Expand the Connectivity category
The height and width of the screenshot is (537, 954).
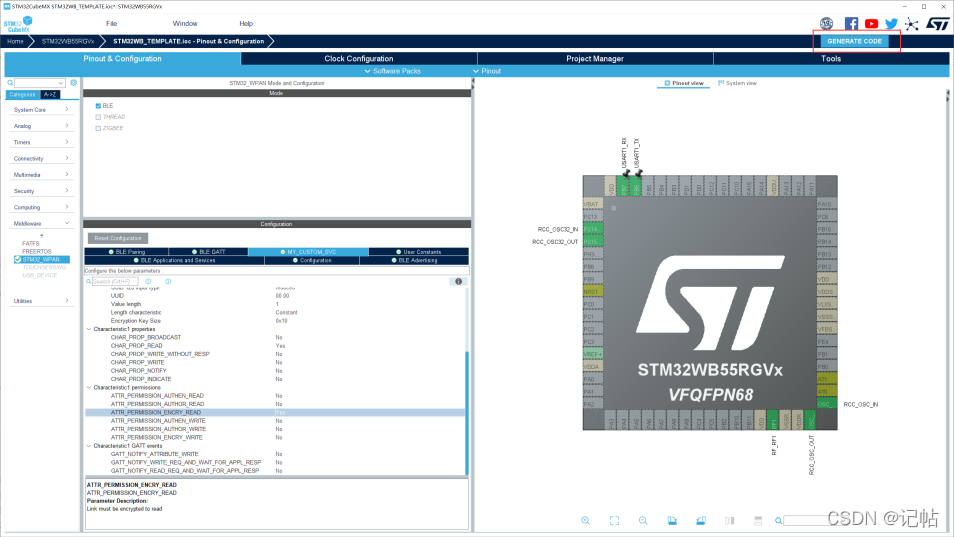pyautogui.click(x=40, y=158)
